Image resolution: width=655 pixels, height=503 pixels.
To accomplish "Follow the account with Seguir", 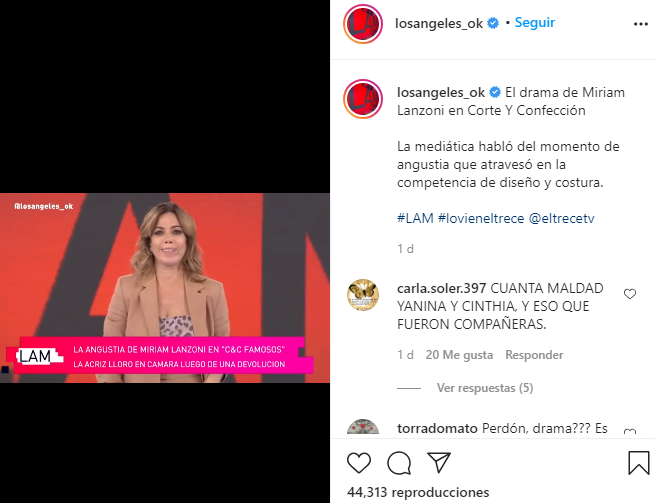I will click(534, 23).
